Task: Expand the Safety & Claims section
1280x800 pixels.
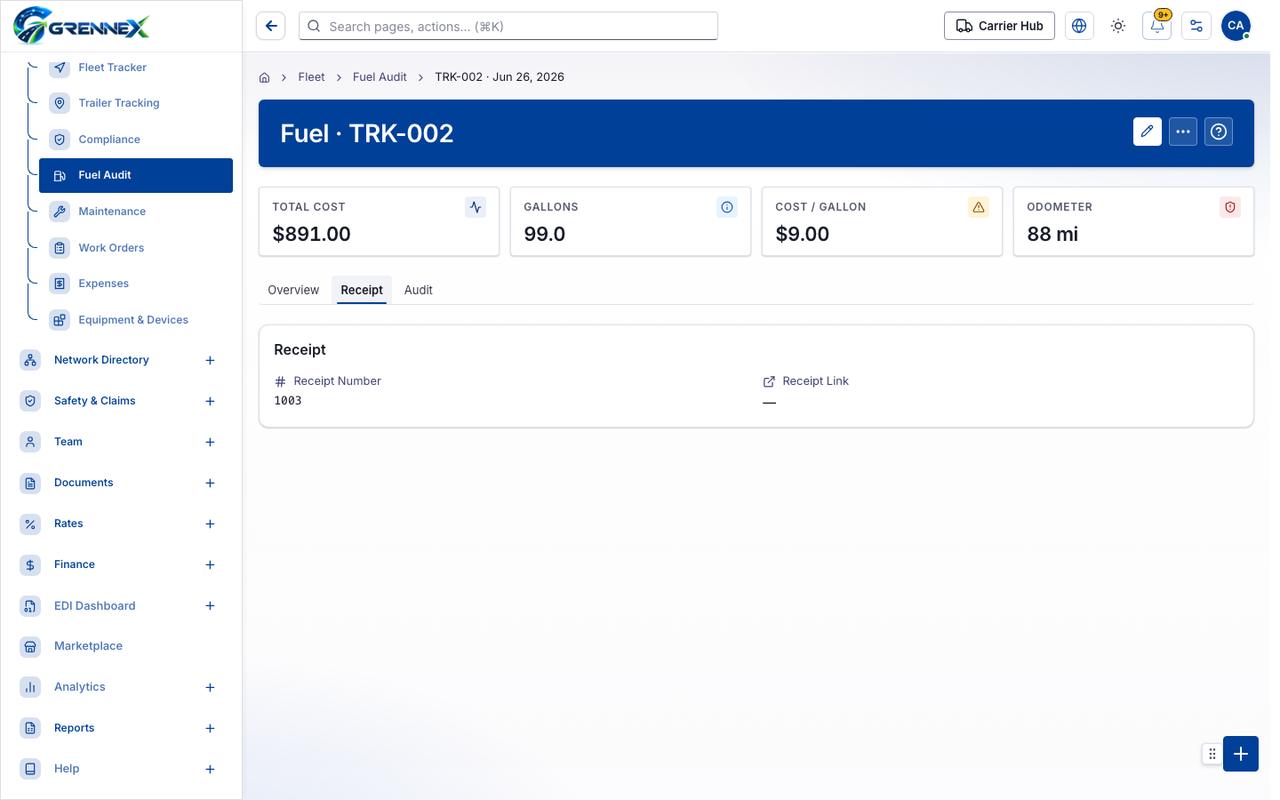Action: coord(210,401)
